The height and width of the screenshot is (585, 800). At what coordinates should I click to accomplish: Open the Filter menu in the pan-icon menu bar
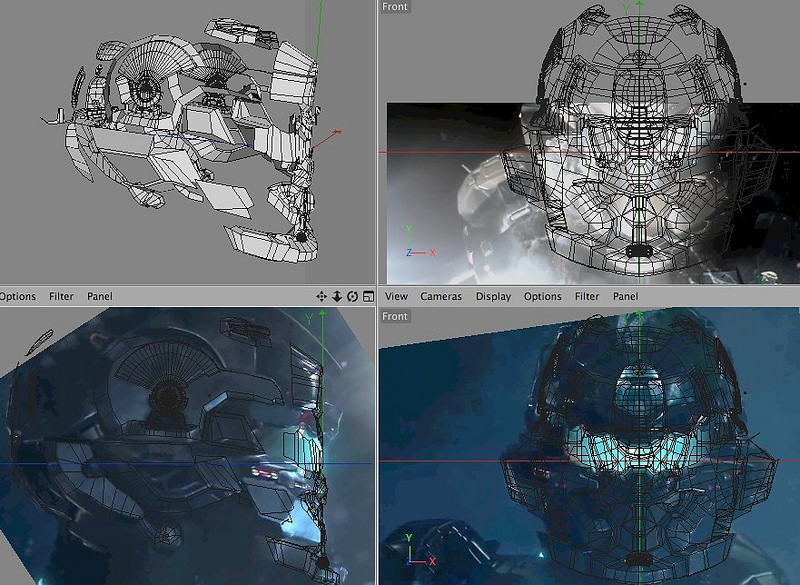click(x=61, y=296)
